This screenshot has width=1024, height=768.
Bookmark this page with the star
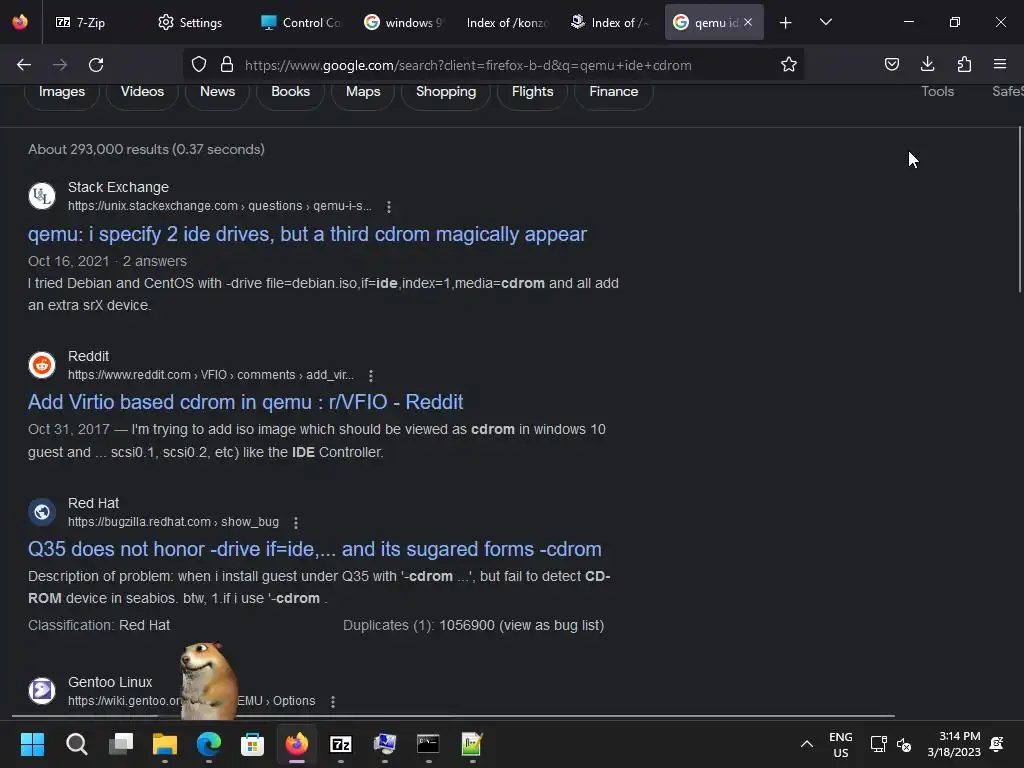pyautogui.click(x=789, y=65)
